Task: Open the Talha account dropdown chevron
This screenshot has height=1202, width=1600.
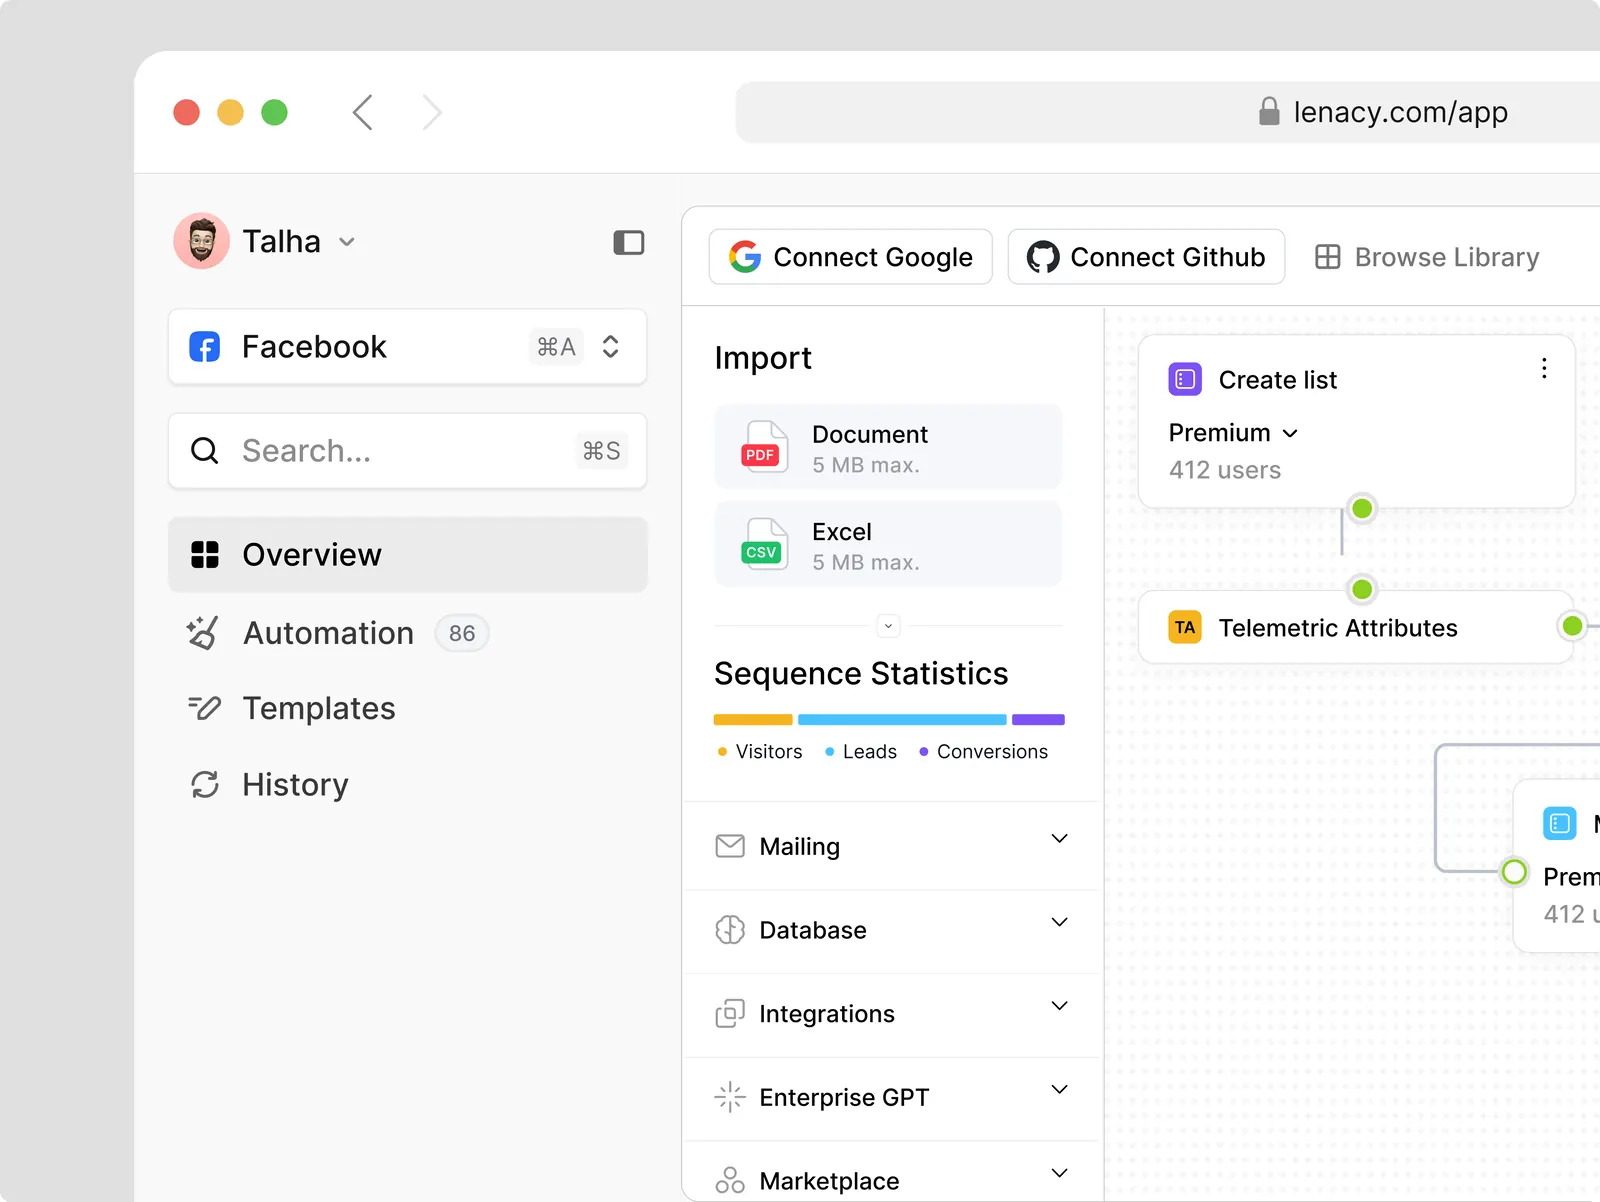Action: (x=347, y=242)
